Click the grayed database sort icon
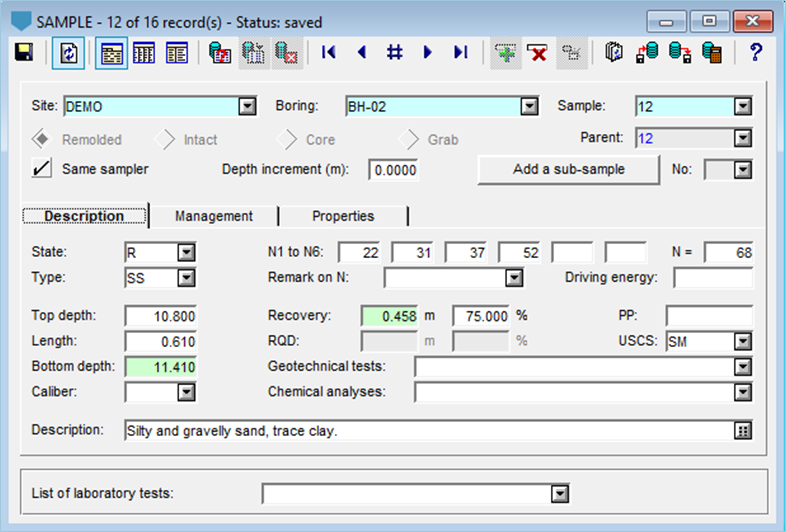 [254, 53]
